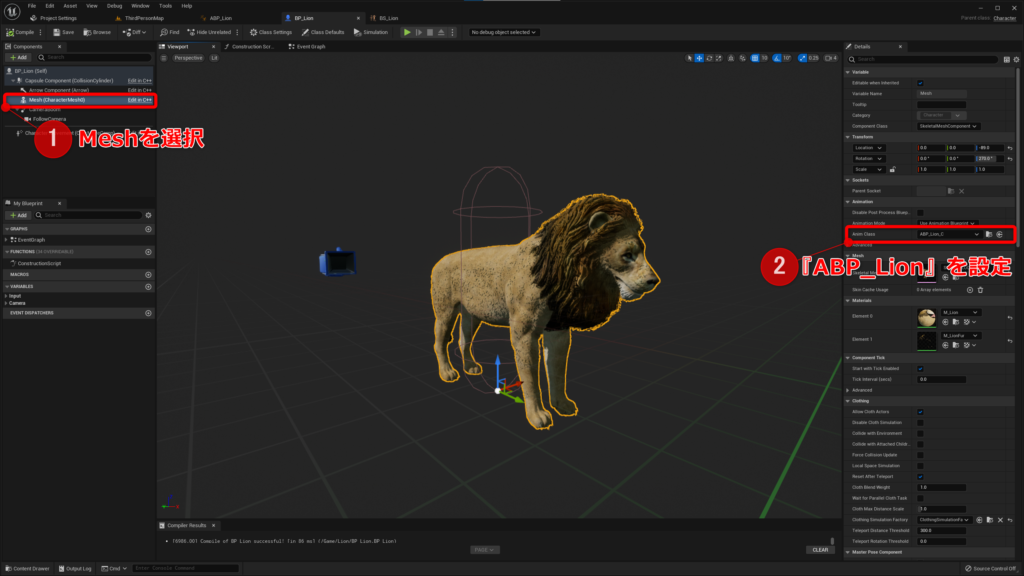Image resolution: width=1024 pixels, height=576 pixels.
Task: Click Add in Components panel
Action: [x=18, y=57]
